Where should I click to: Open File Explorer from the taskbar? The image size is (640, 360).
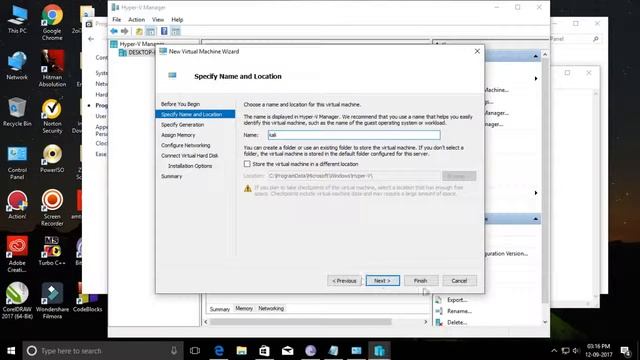tap(242, 351)
